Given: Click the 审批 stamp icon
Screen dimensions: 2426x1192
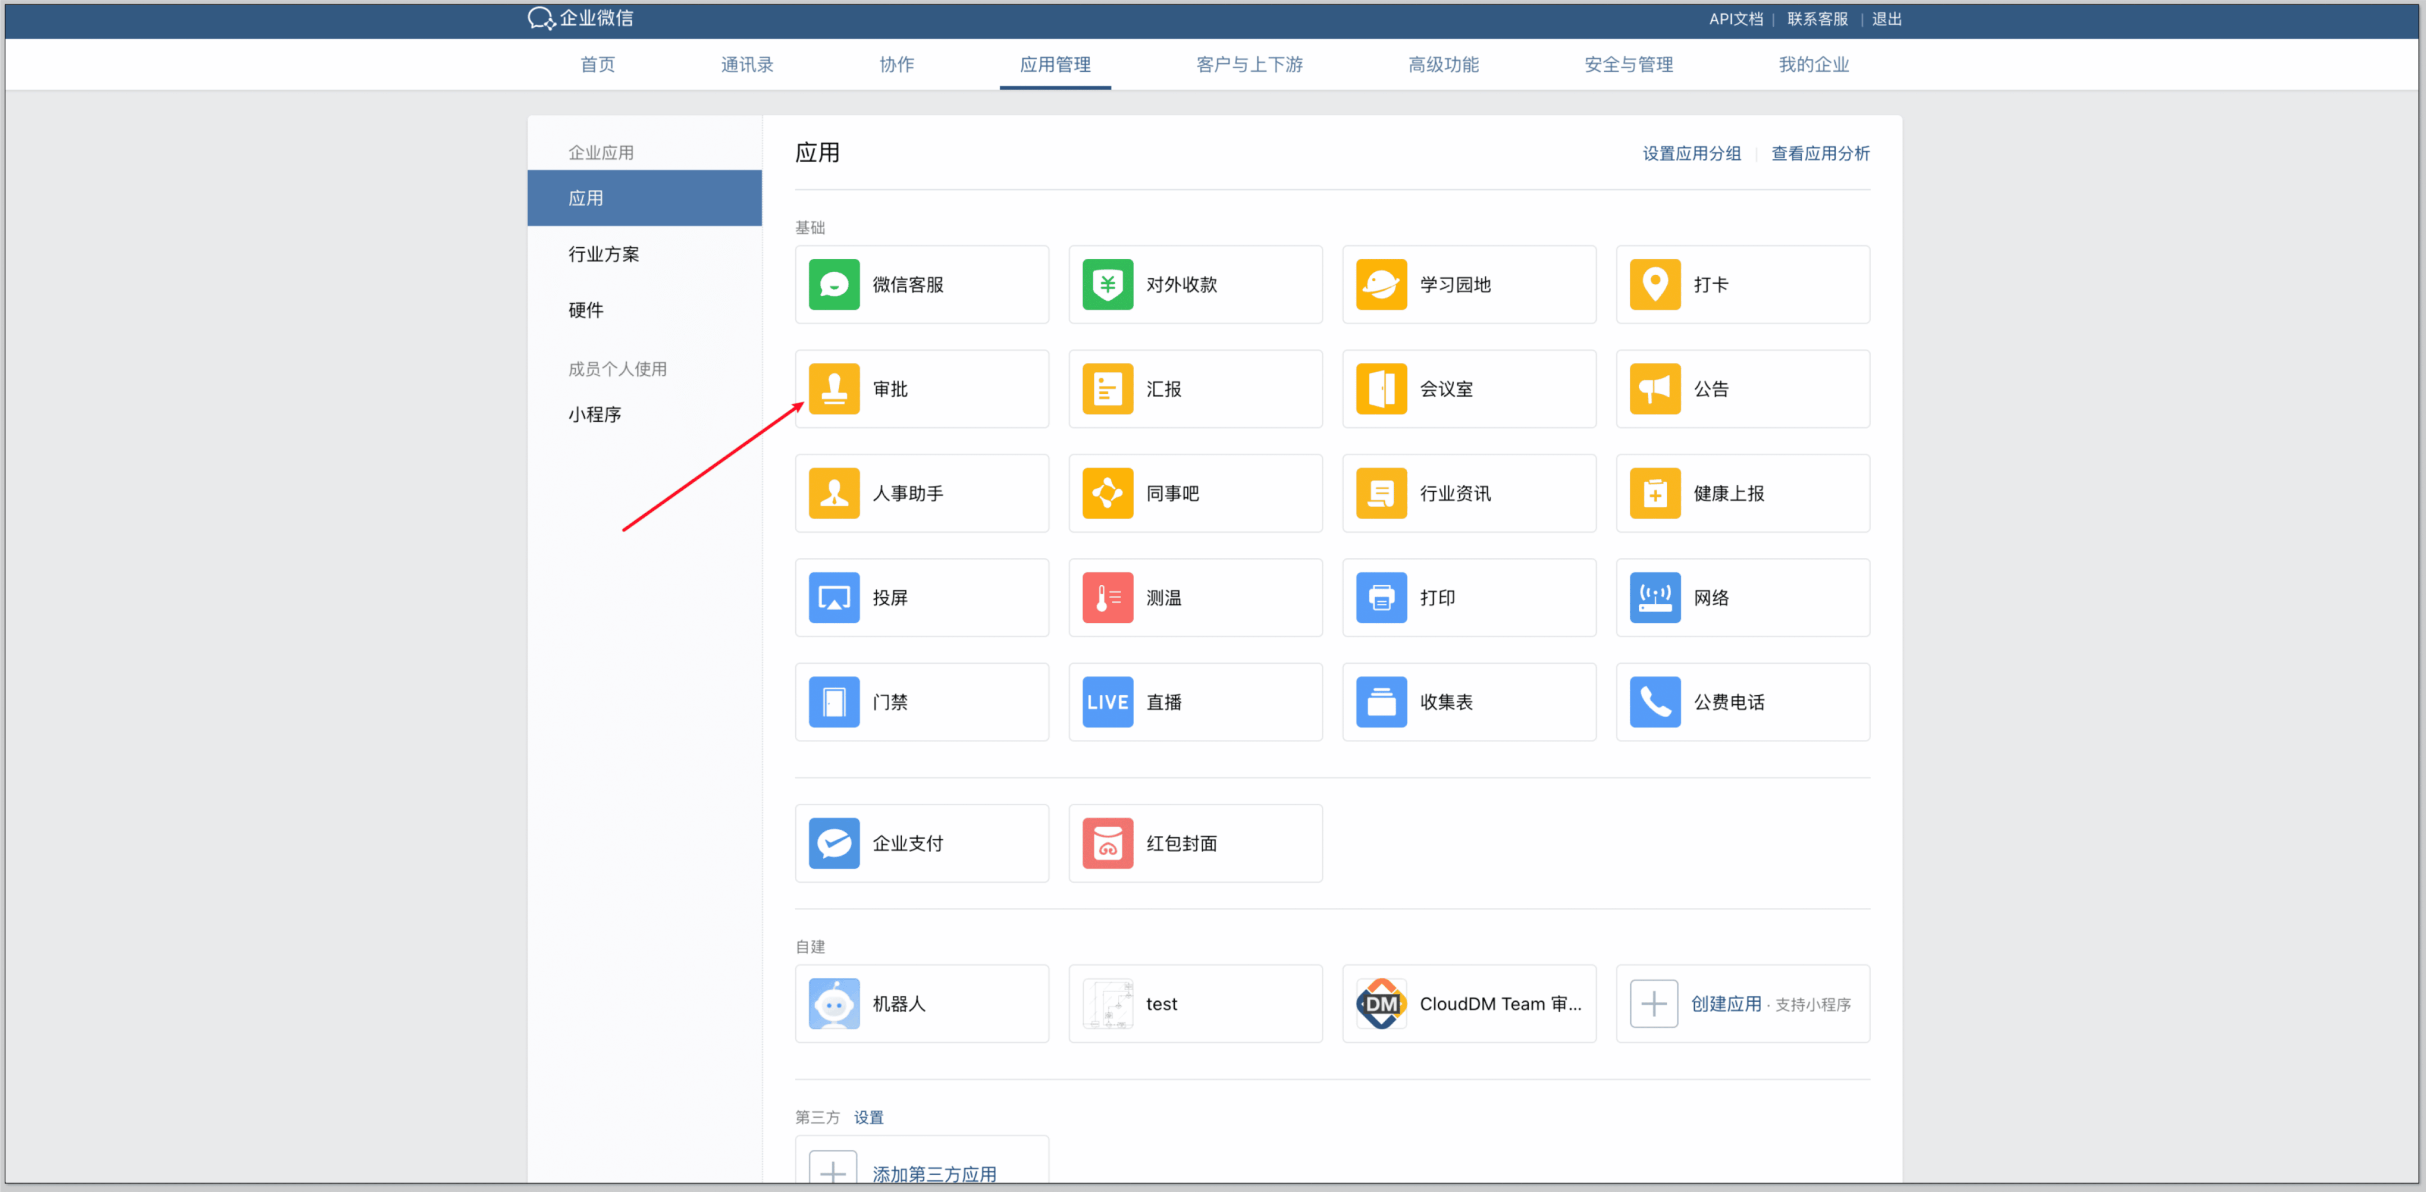Looking at the screenshot, I should coord(833,389).
